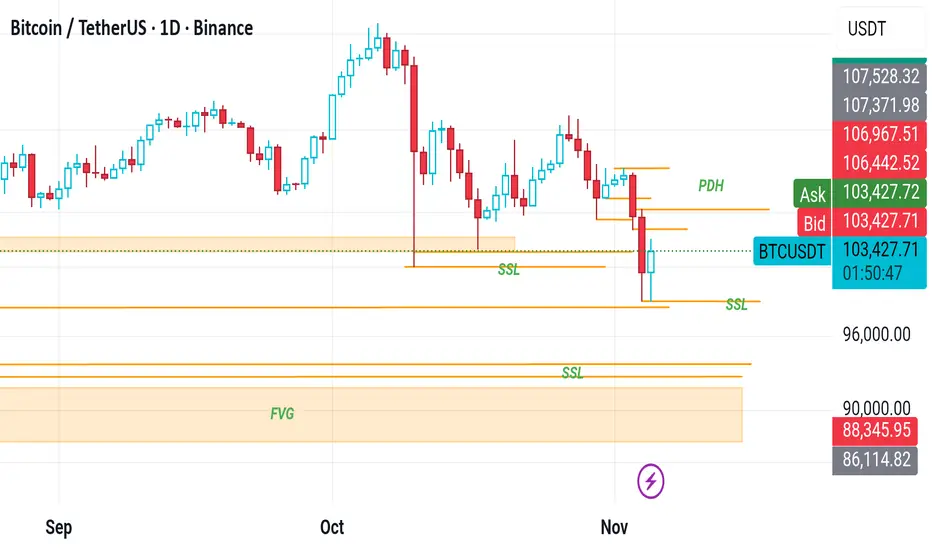Click the Bitcoin / TetherUS chart title
The image size is (932, 550).
pyautogui.click(x=131, y=28)
